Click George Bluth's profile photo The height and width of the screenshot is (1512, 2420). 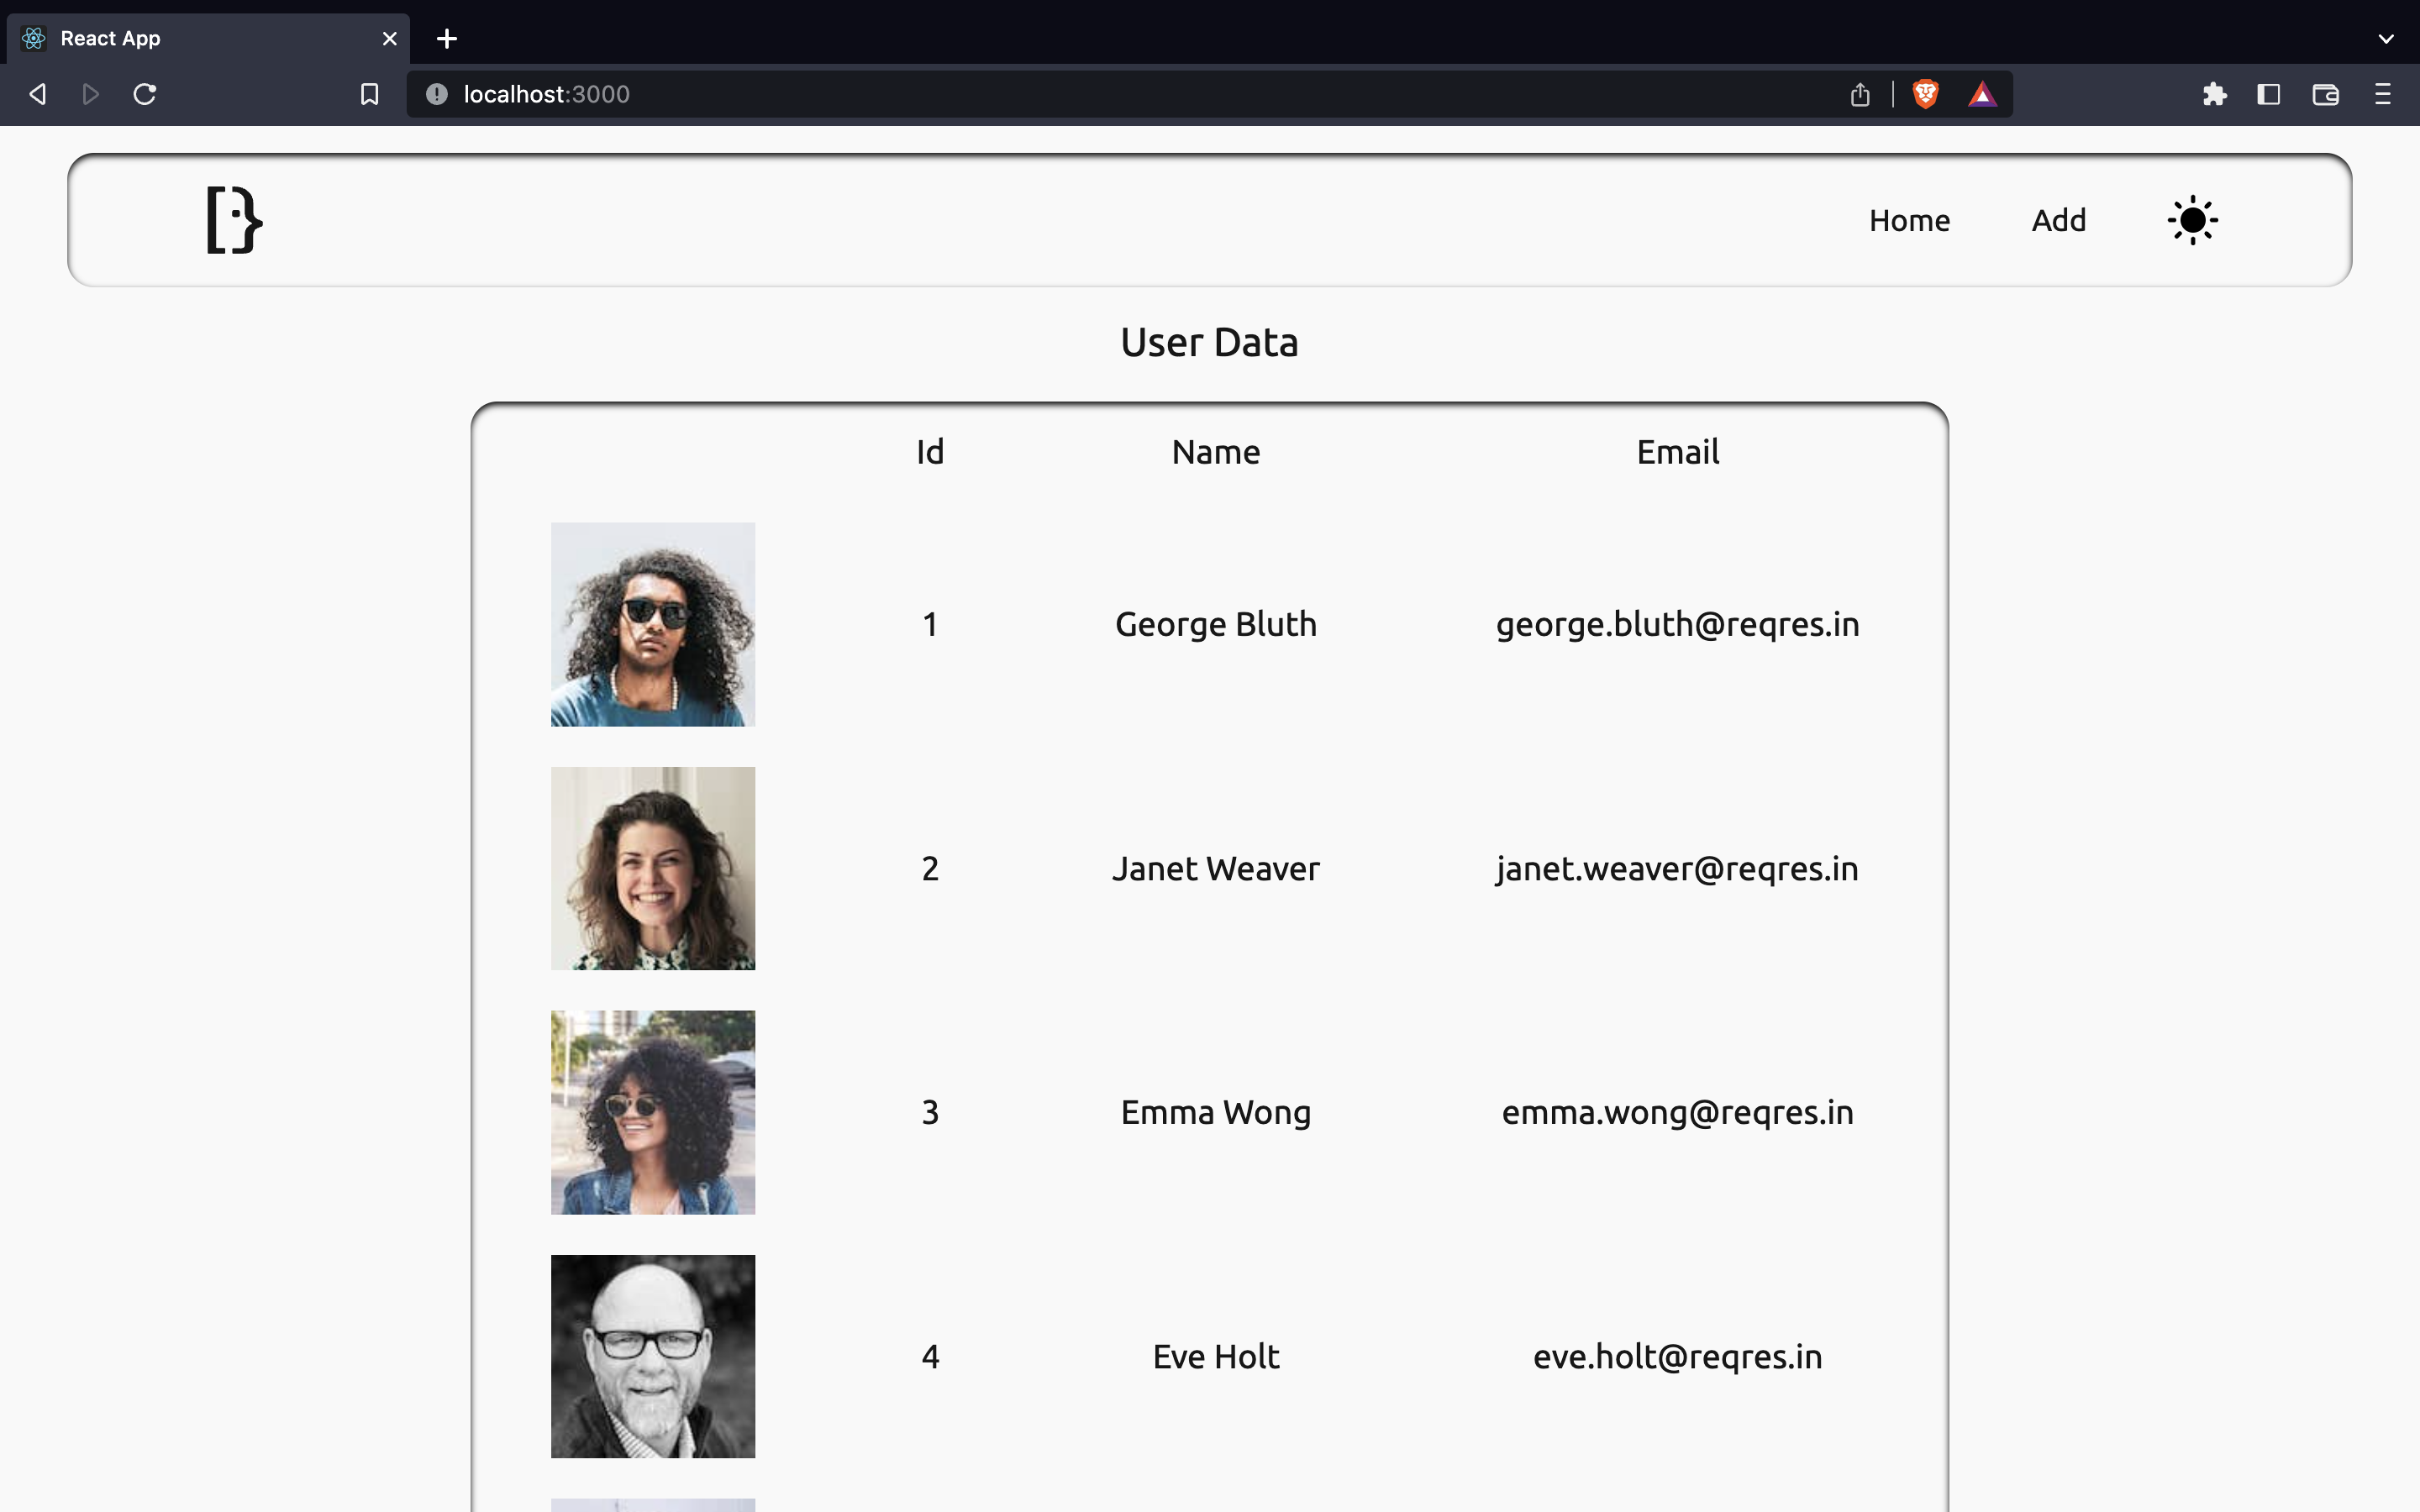[652, 624]
